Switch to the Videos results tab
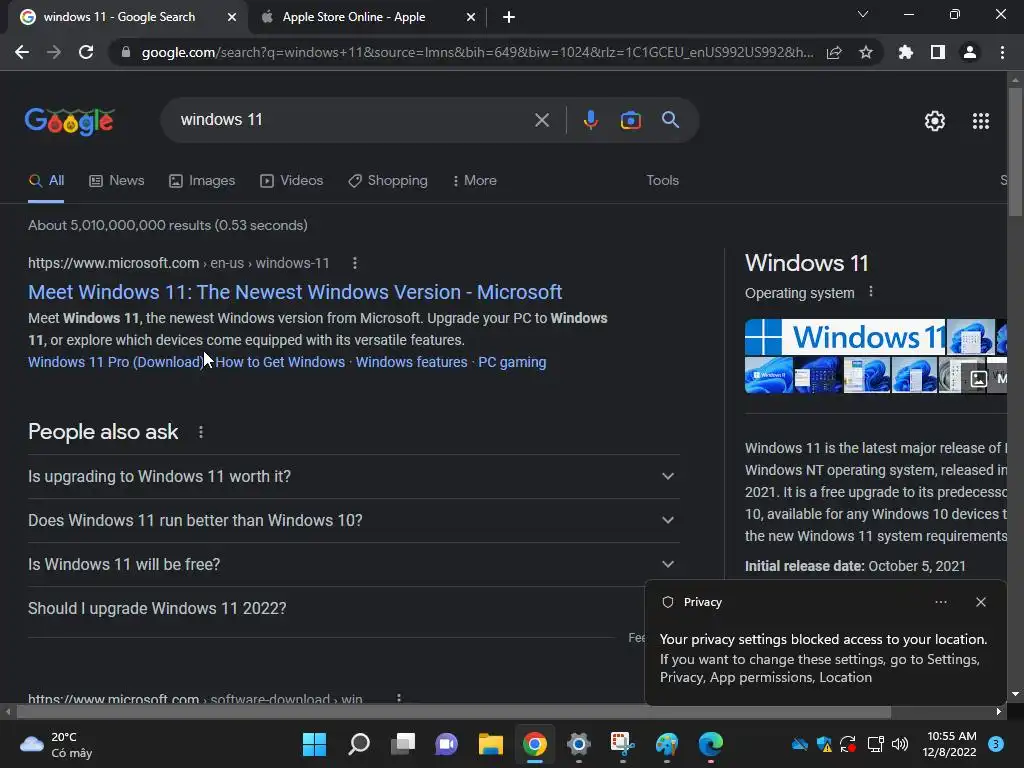This screenshot has height=768, width=1024. pyautogui.click(x=291, y=180)
